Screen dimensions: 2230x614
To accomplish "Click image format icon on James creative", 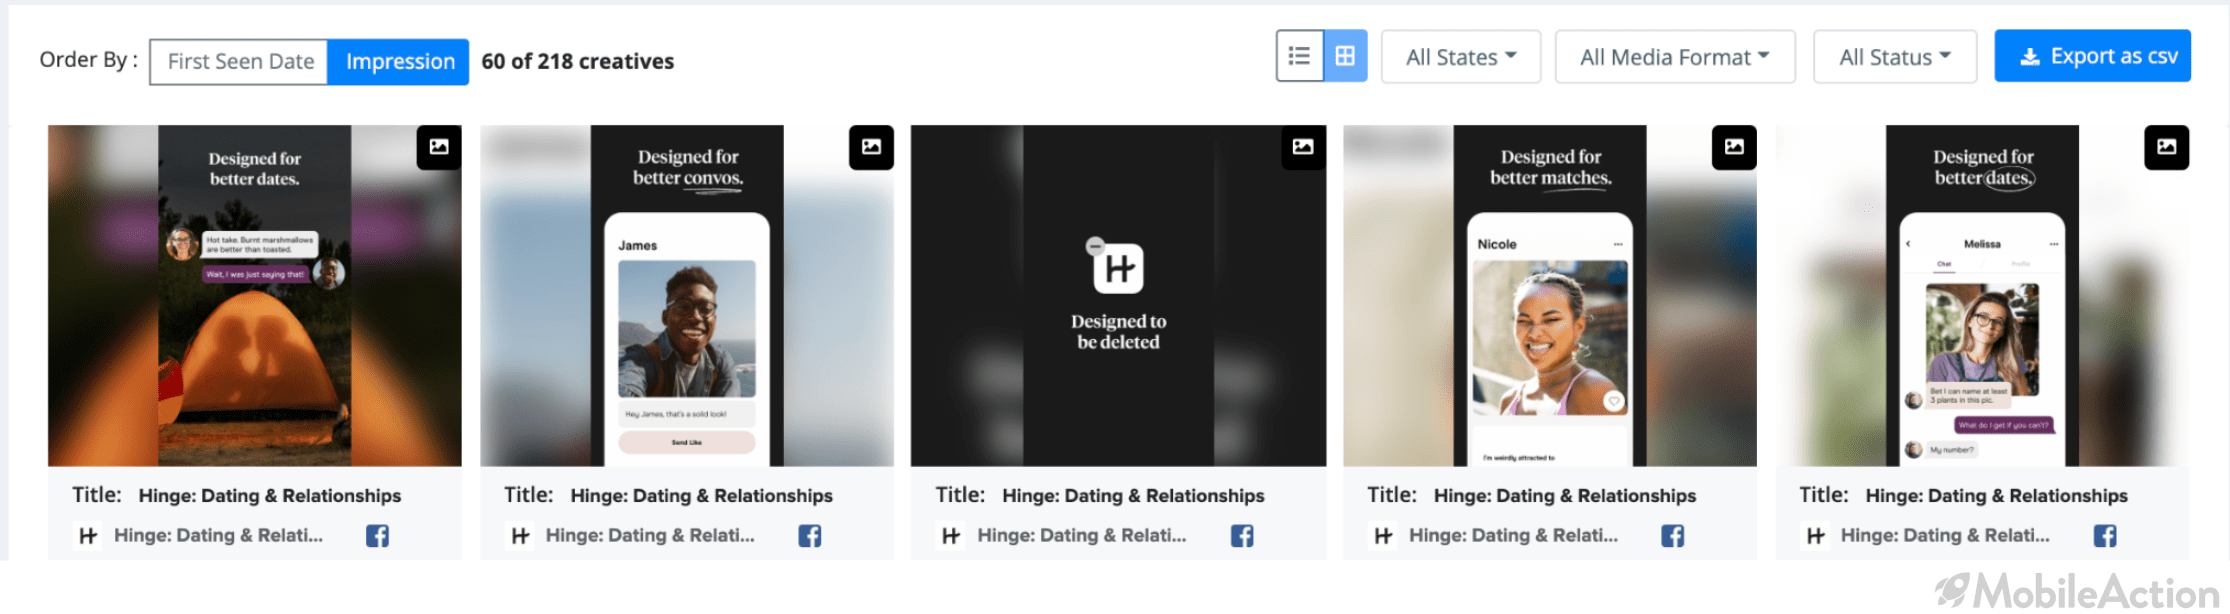I will click(871, 147).
